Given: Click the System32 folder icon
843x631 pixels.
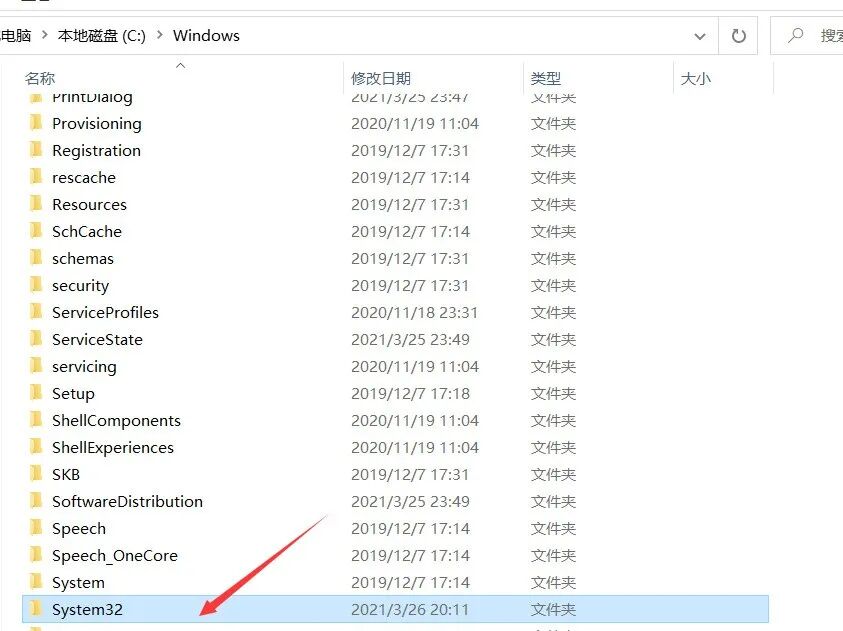Looking at the screenshot, I should [36, 608].
